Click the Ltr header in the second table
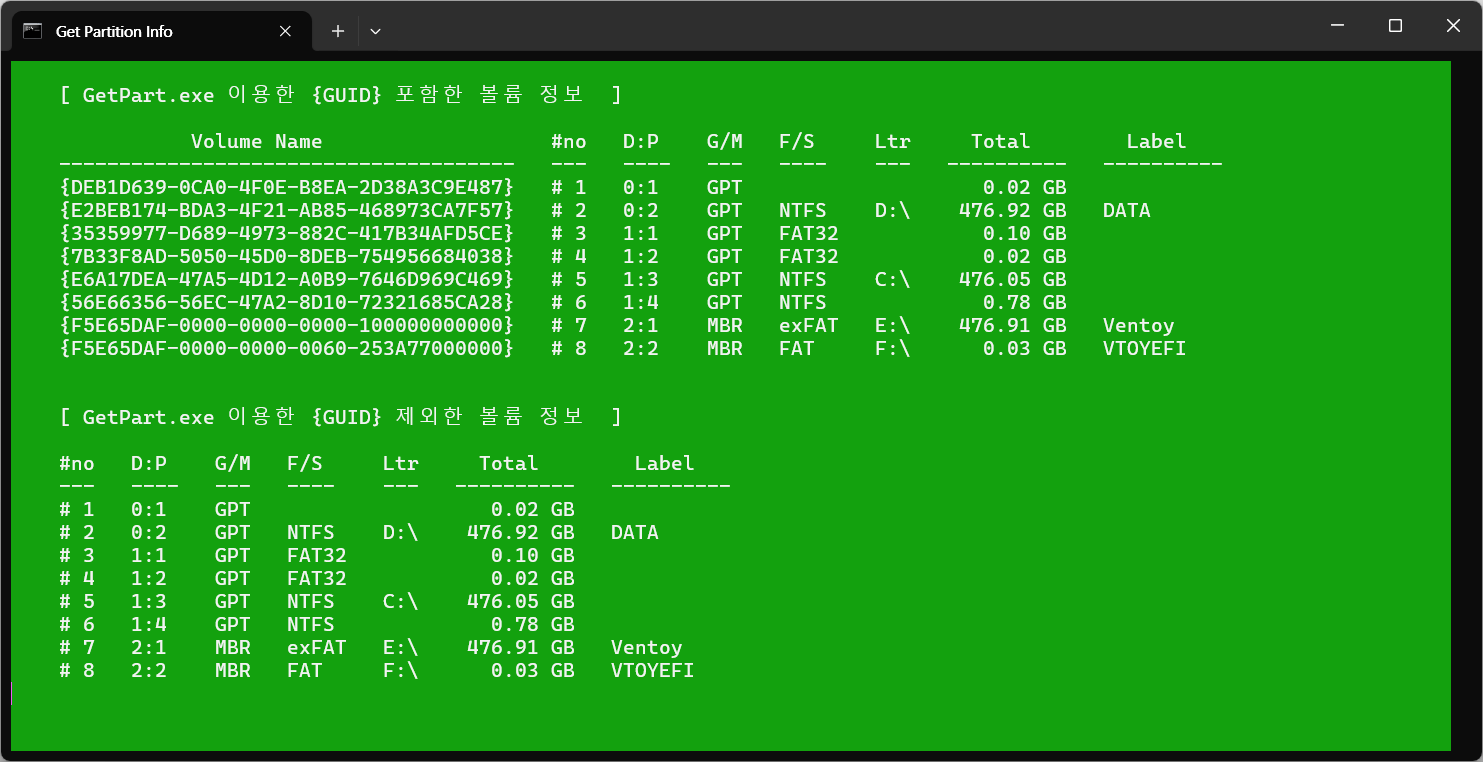The image size is (1483, 762). pos(401,463)
